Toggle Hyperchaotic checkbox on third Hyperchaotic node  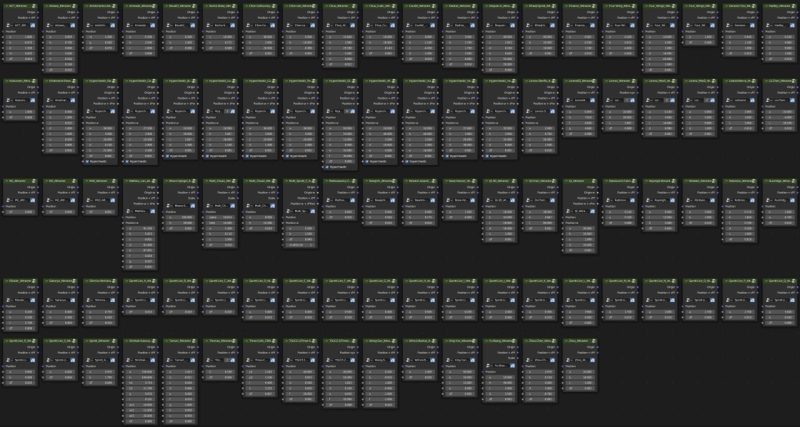coord(167,156)
